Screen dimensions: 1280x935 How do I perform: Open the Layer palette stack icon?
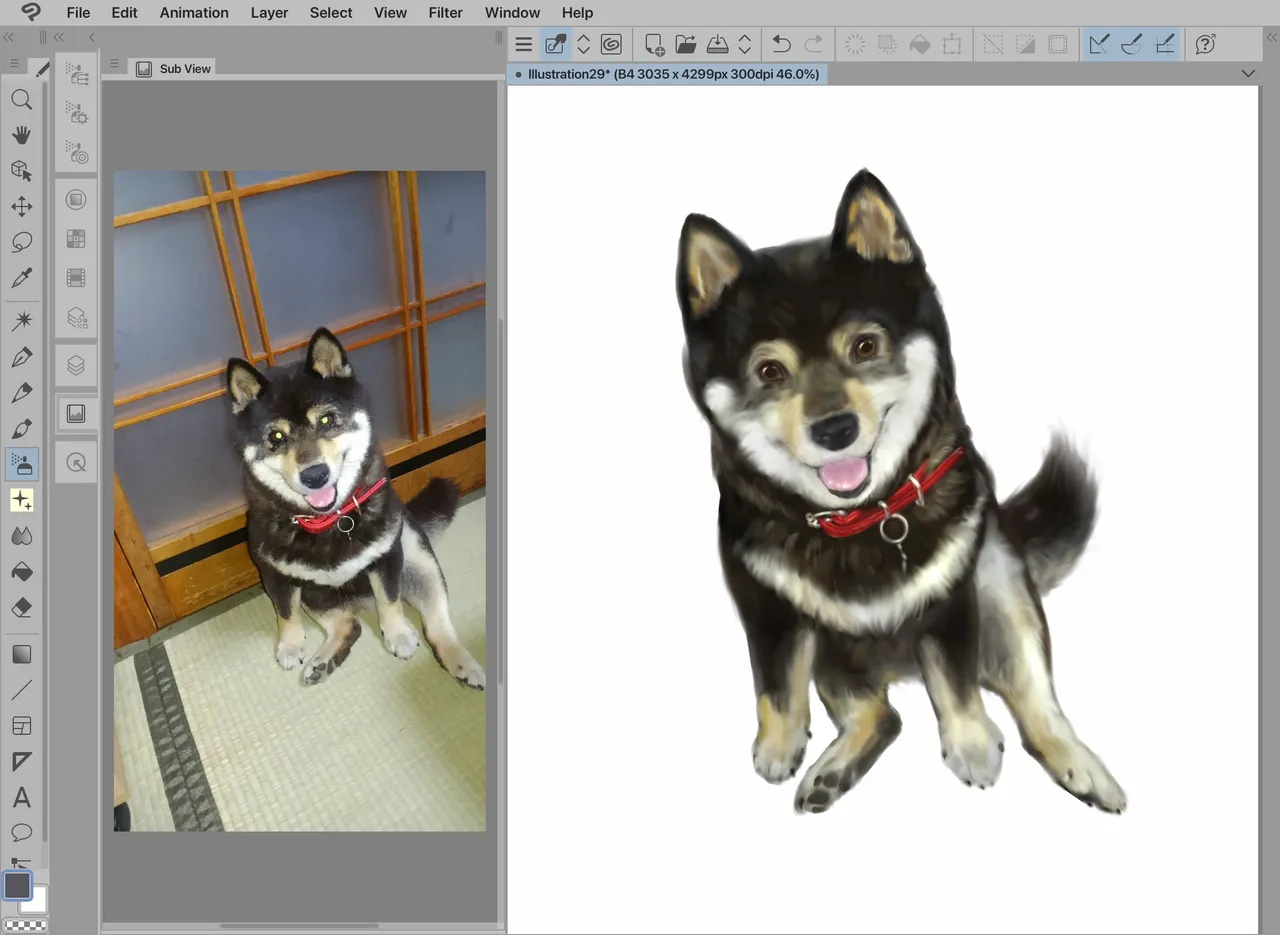(x=76, y=365)
